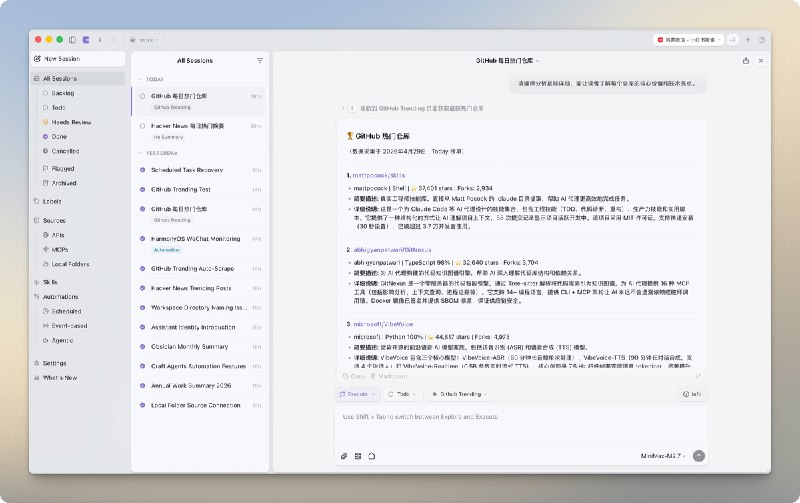This screenshot has width=800, height=503.
Task: Open the help icon in the top-right corner
Action: pos(762,40)
